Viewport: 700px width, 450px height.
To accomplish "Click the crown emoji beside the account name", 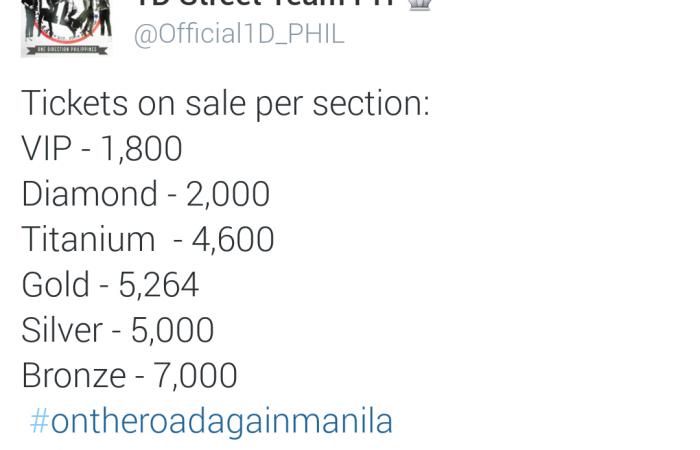I will (x=419, y=4).
